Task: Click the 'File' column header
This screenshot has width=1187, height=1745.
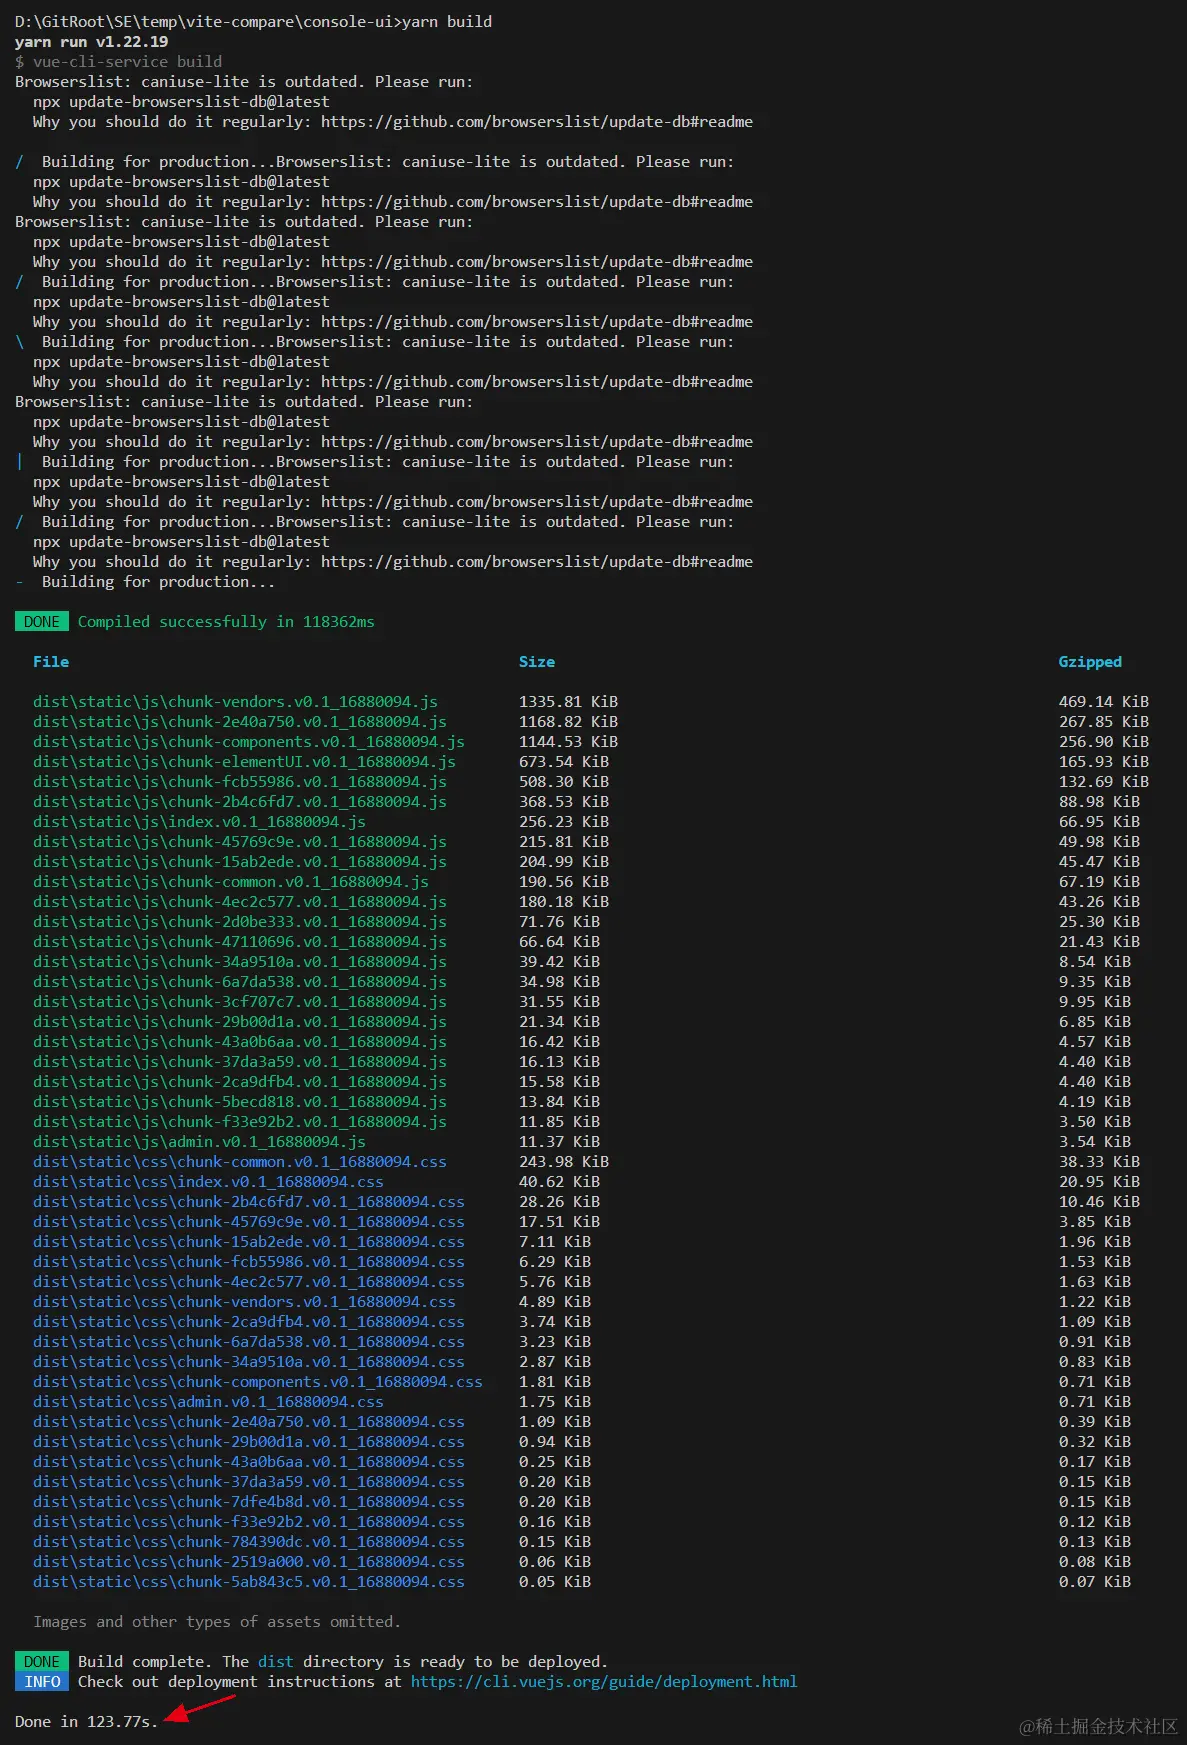Action: tap(51, 662)
